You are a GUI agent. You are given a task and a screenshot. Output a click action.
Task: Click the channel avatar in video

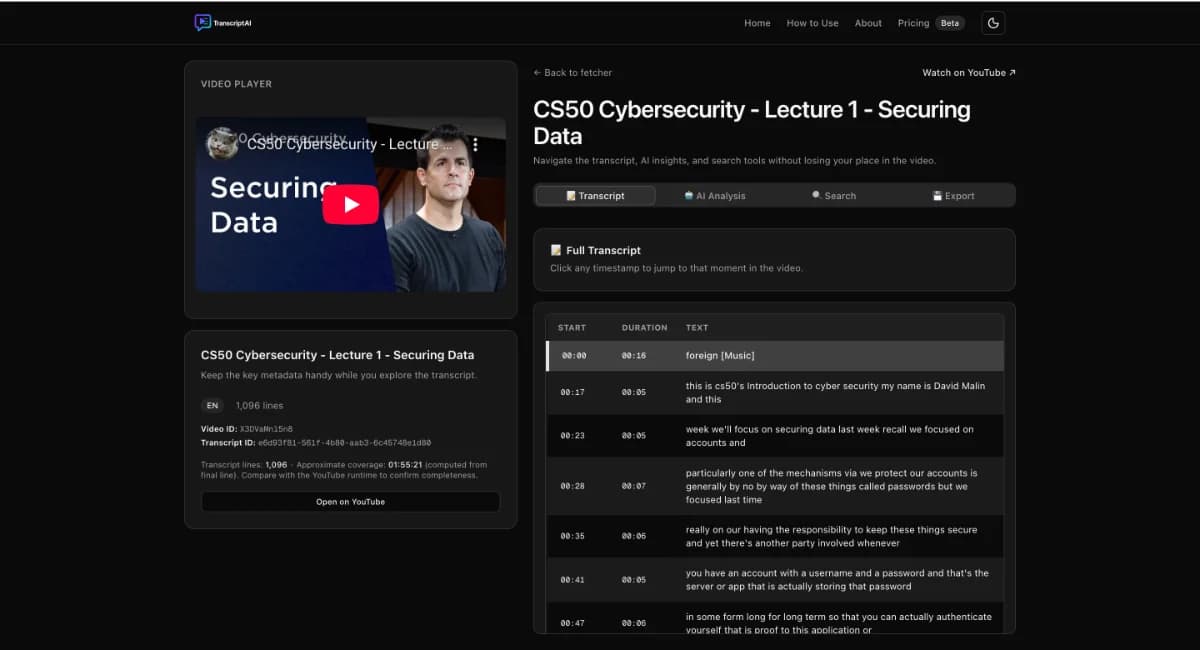[222, 144]
